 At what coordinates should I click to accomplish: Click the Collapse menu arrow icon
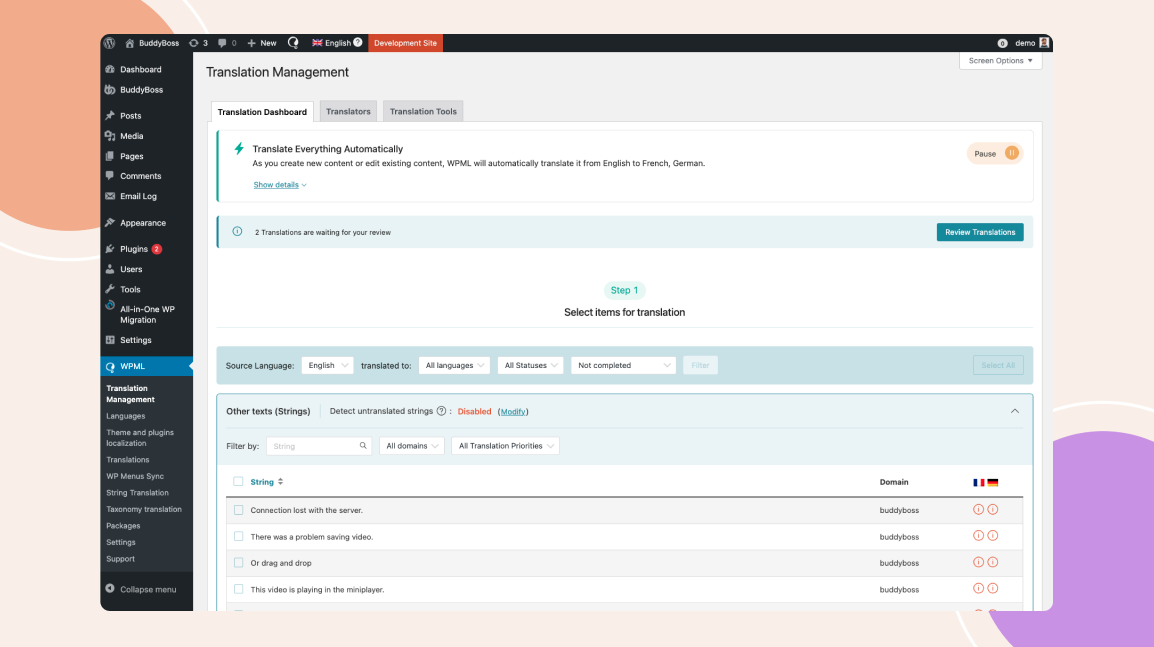tap(111, 589)
